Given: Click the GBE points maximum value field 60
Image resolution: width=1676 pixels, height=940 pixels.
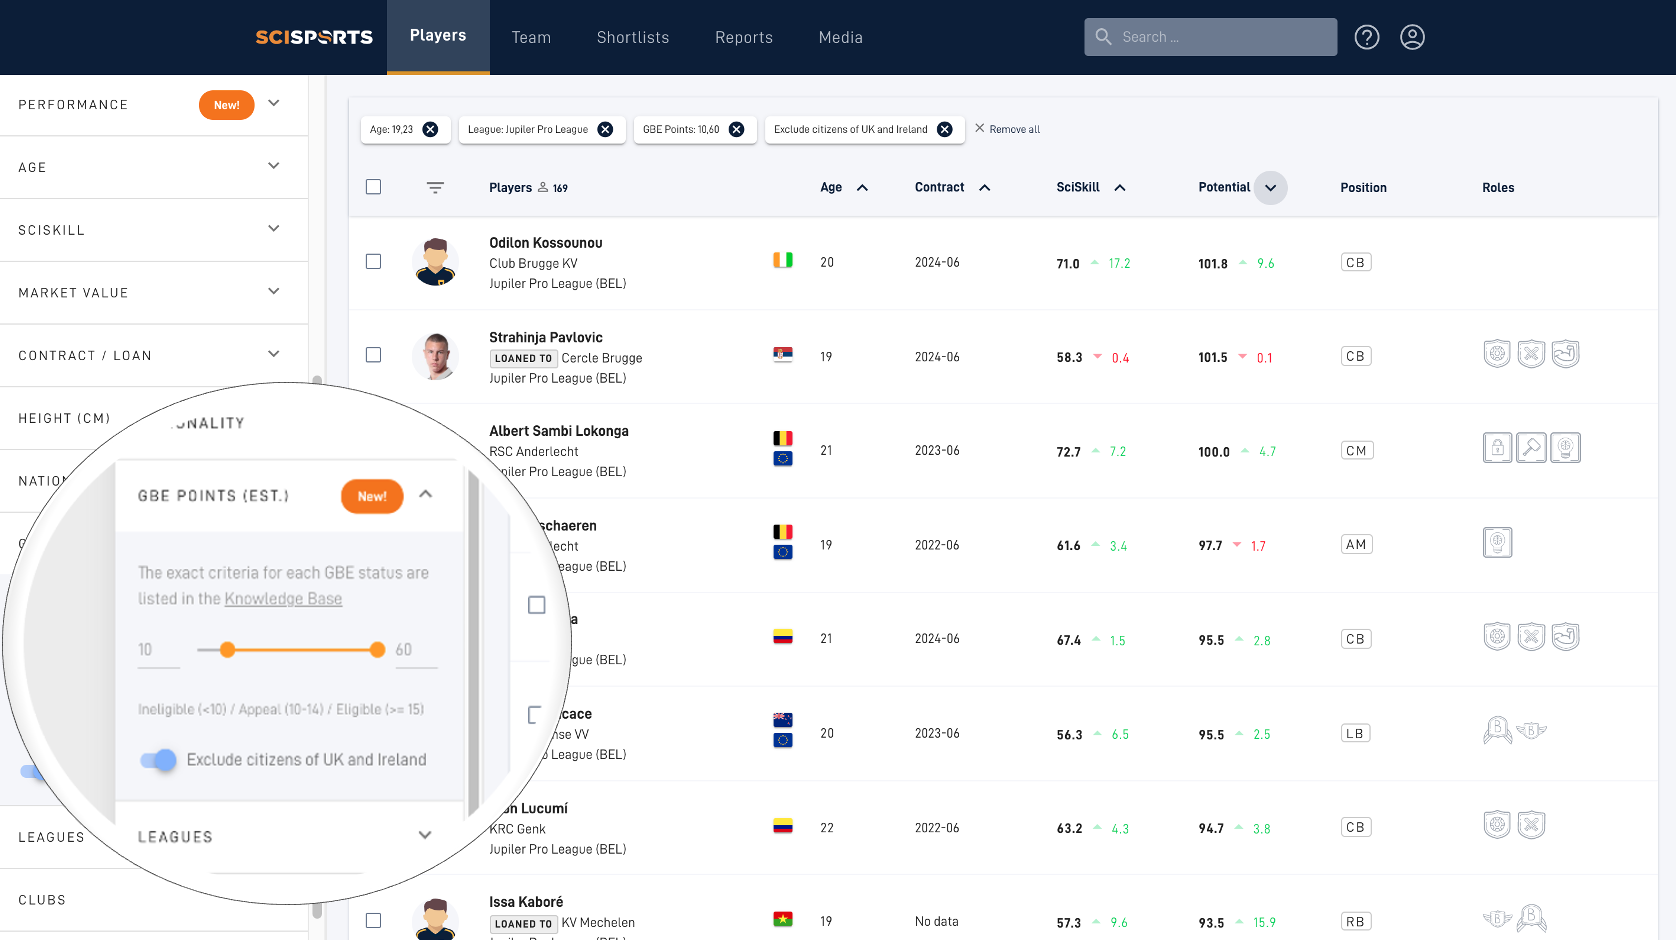Looking at the screenshot, I should (416, 650).
